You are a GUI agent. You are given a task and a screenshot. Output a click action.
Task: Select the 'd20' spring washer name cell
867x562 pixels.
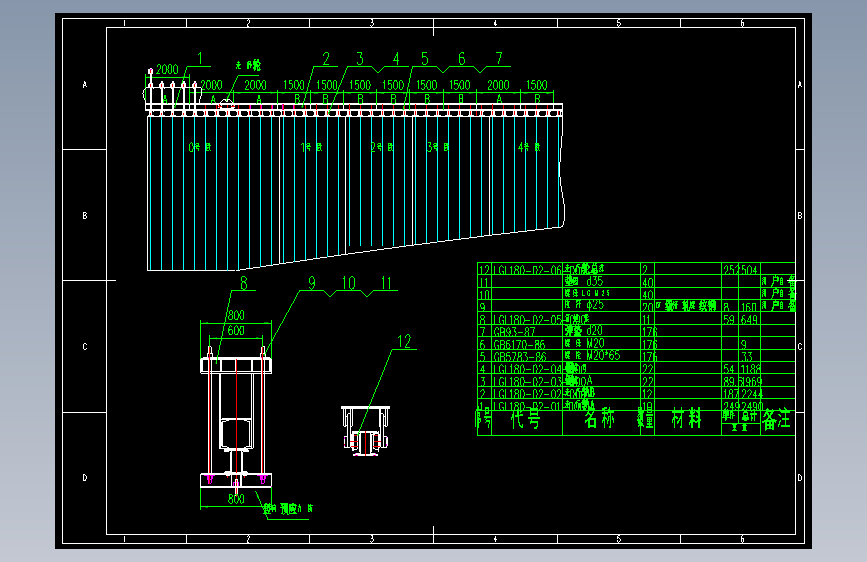click(584, 331)
